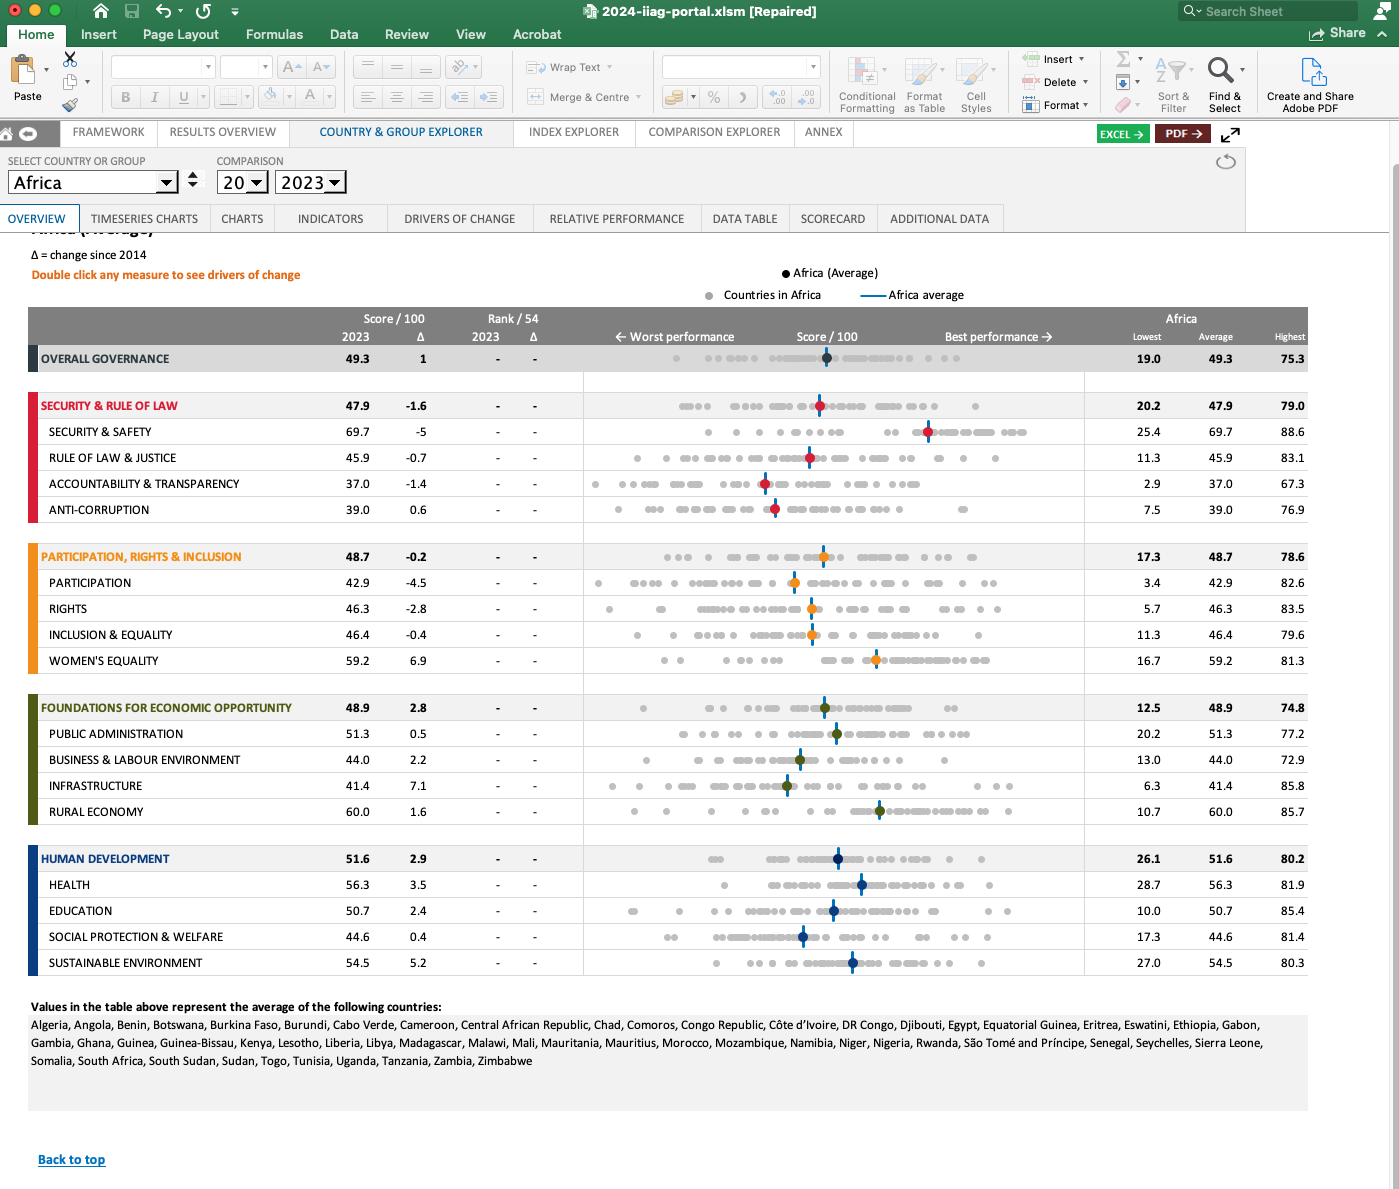1399x1189 pixels.
Task: Apply percent style format
Action: coord(714,97)
